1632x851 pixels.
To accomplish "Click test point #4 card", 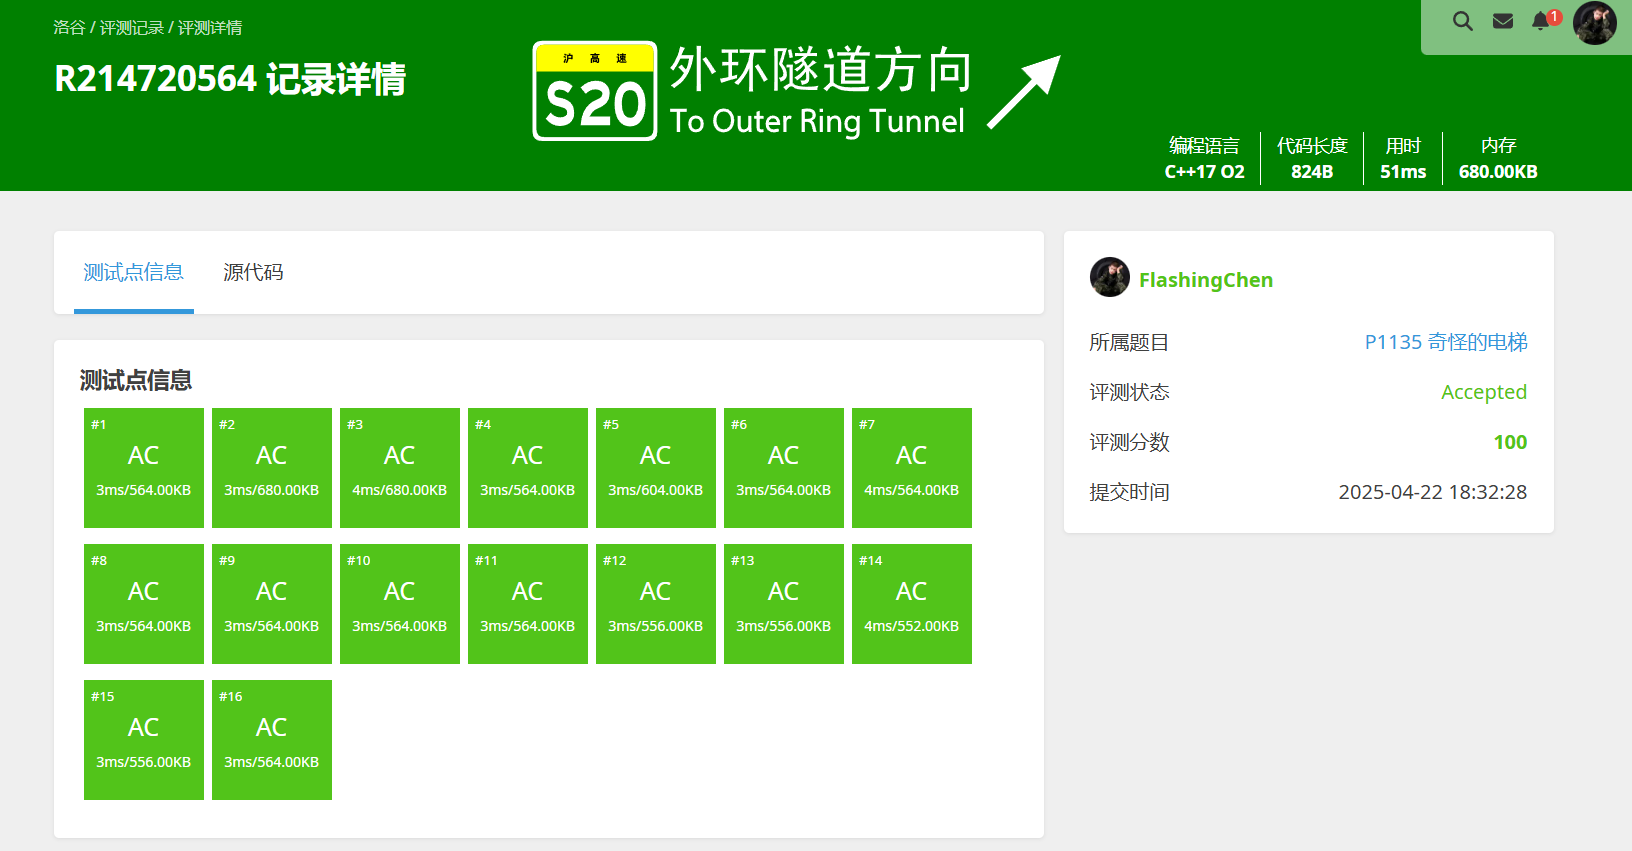I will tap(528, 468).
